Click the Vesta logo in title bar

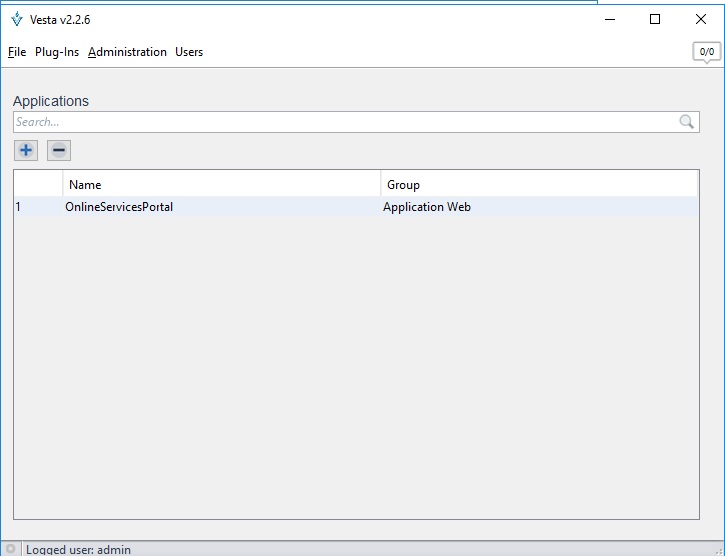16,19
